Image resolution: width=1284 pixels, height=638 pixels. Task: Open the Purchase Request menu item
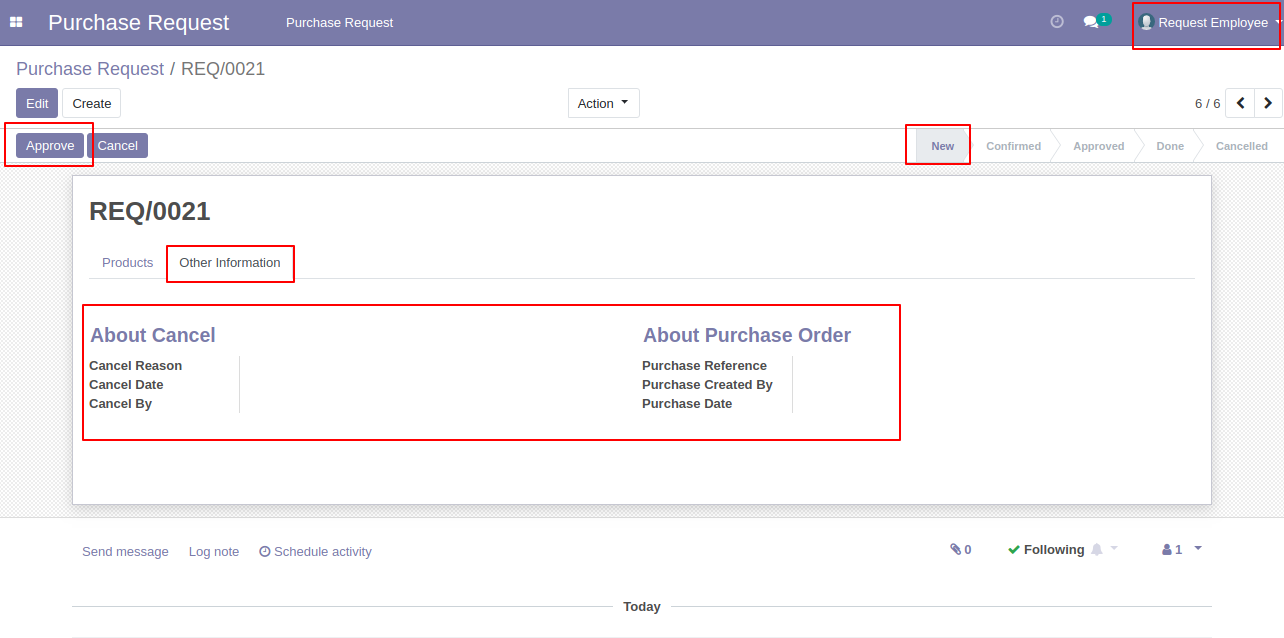(x=339, y=22)
